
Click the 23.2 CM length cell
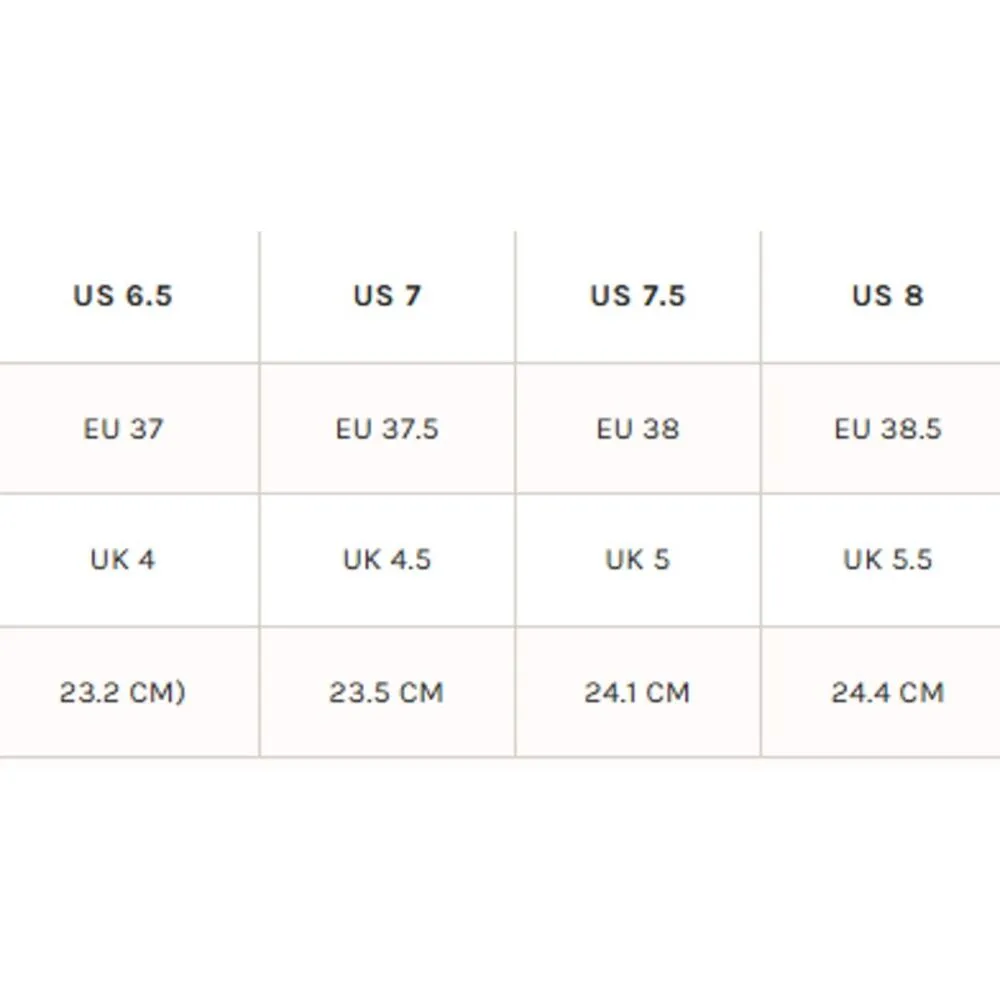click(123, 692)
